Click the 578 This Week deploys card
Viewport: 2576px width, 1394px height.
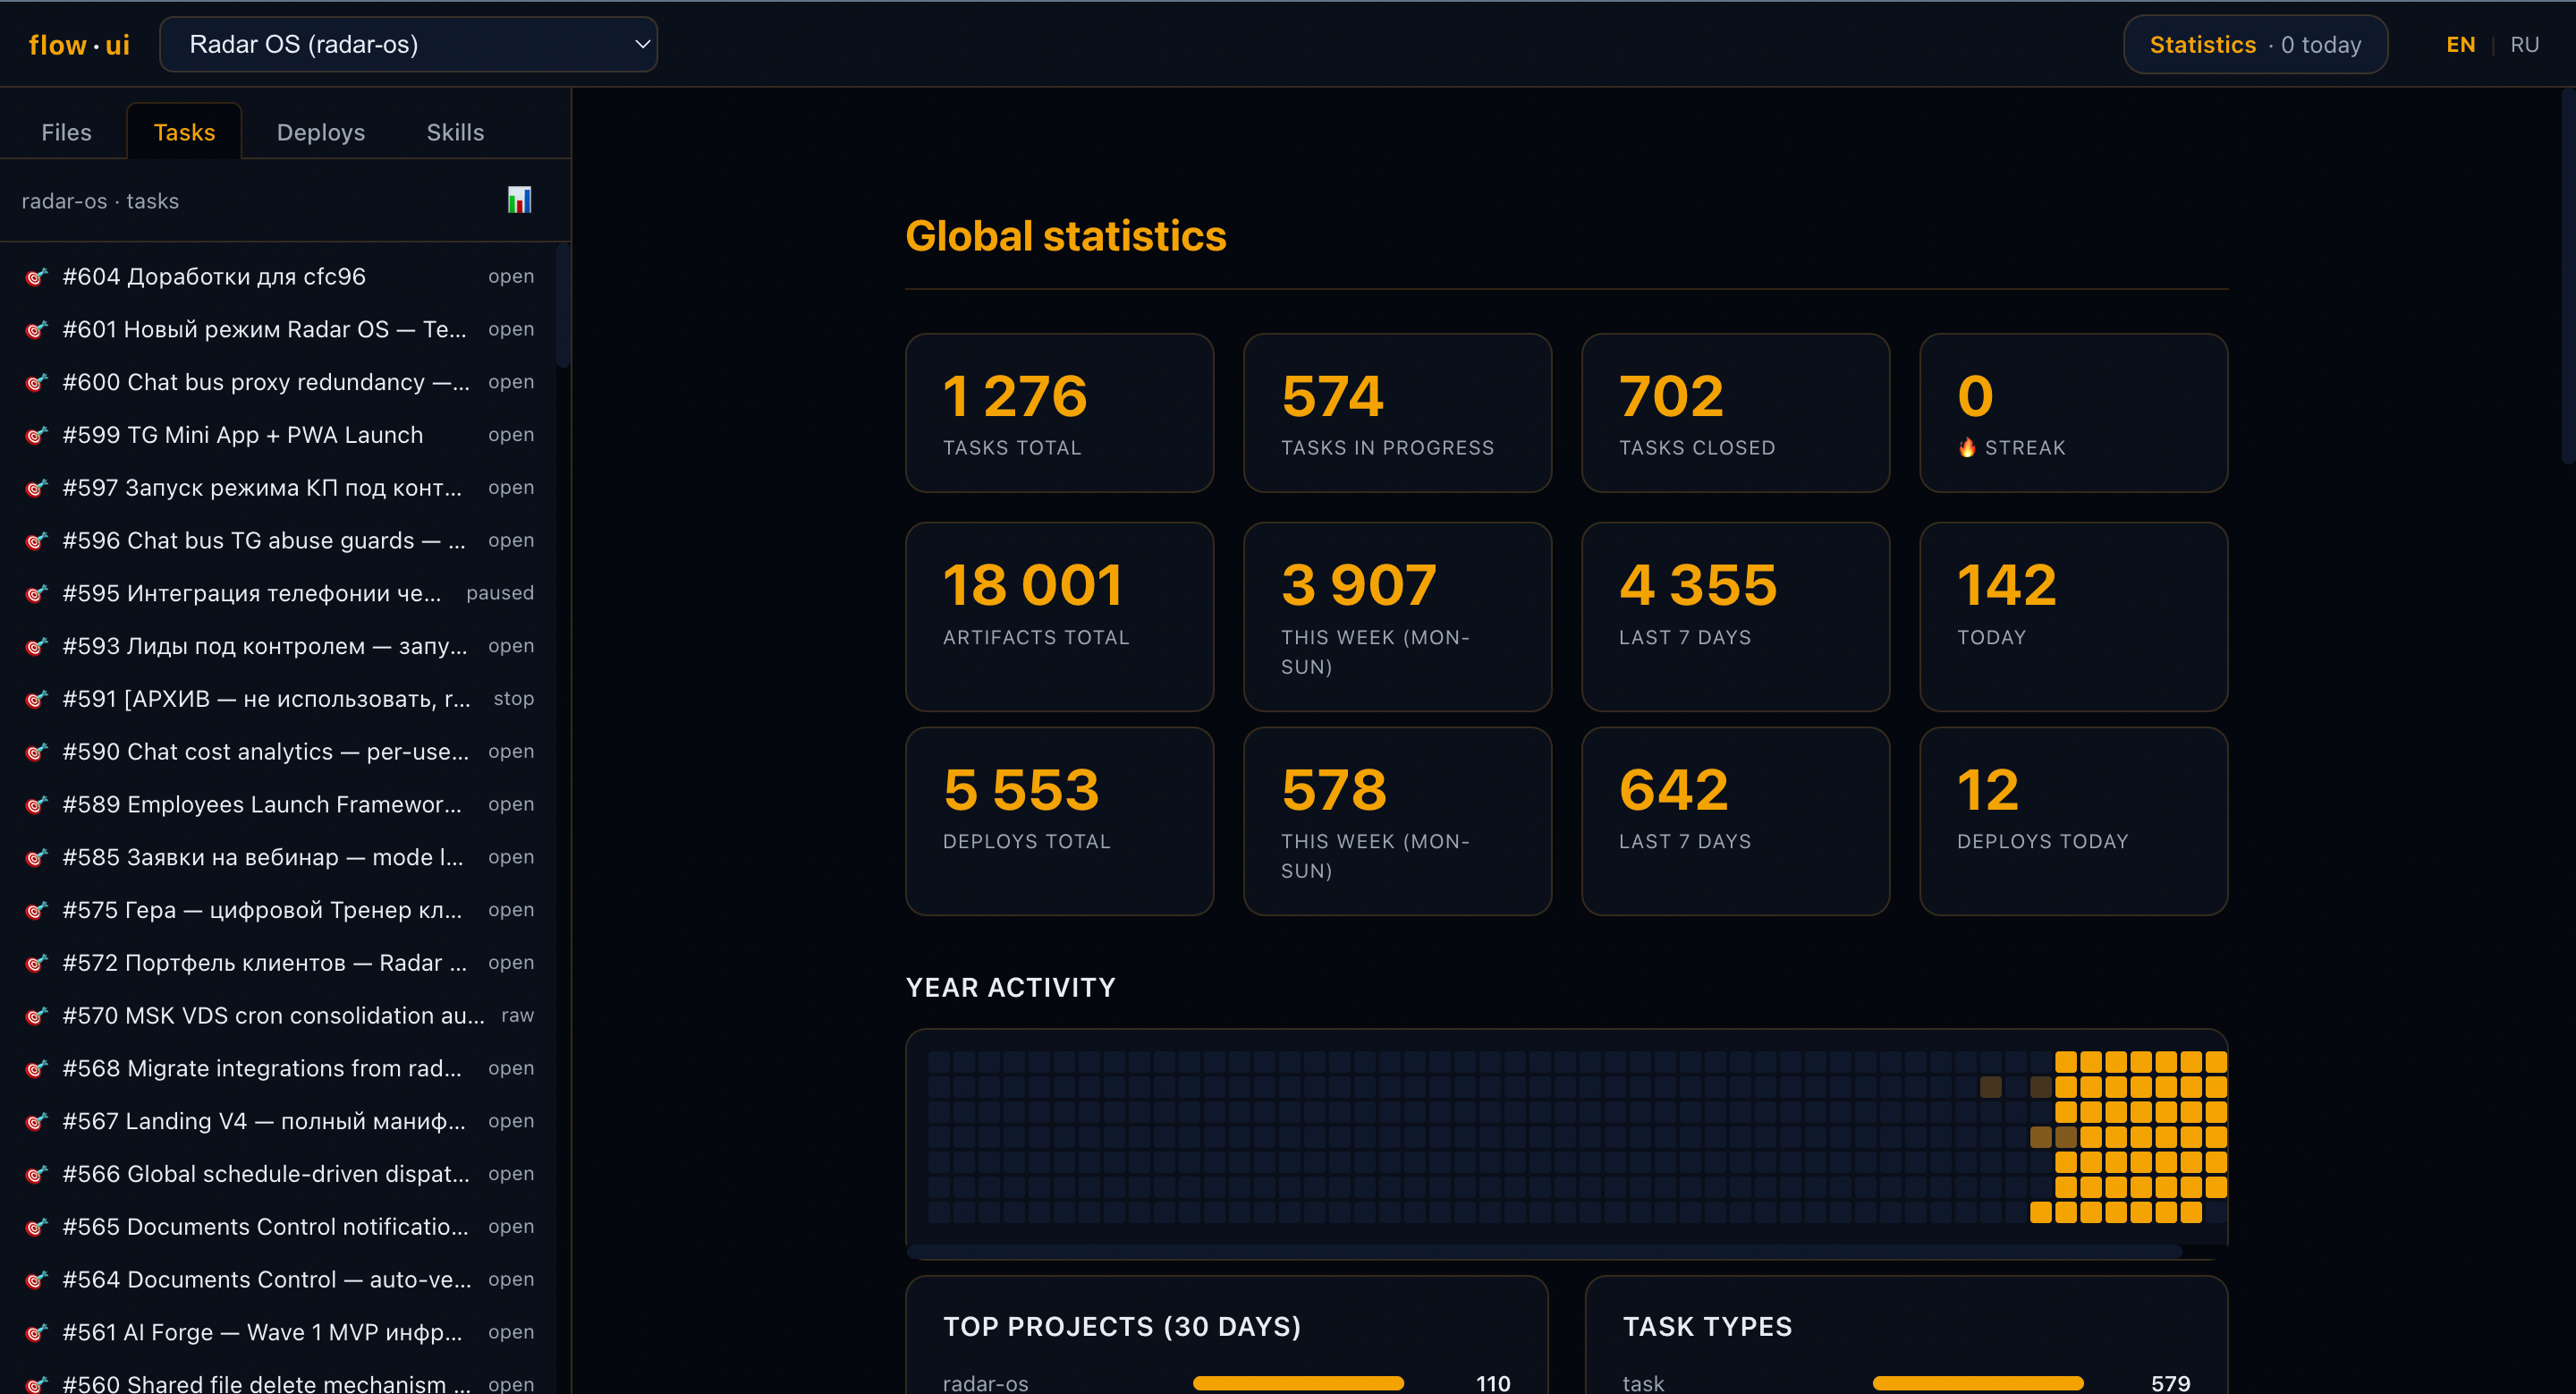point(1397,821)
